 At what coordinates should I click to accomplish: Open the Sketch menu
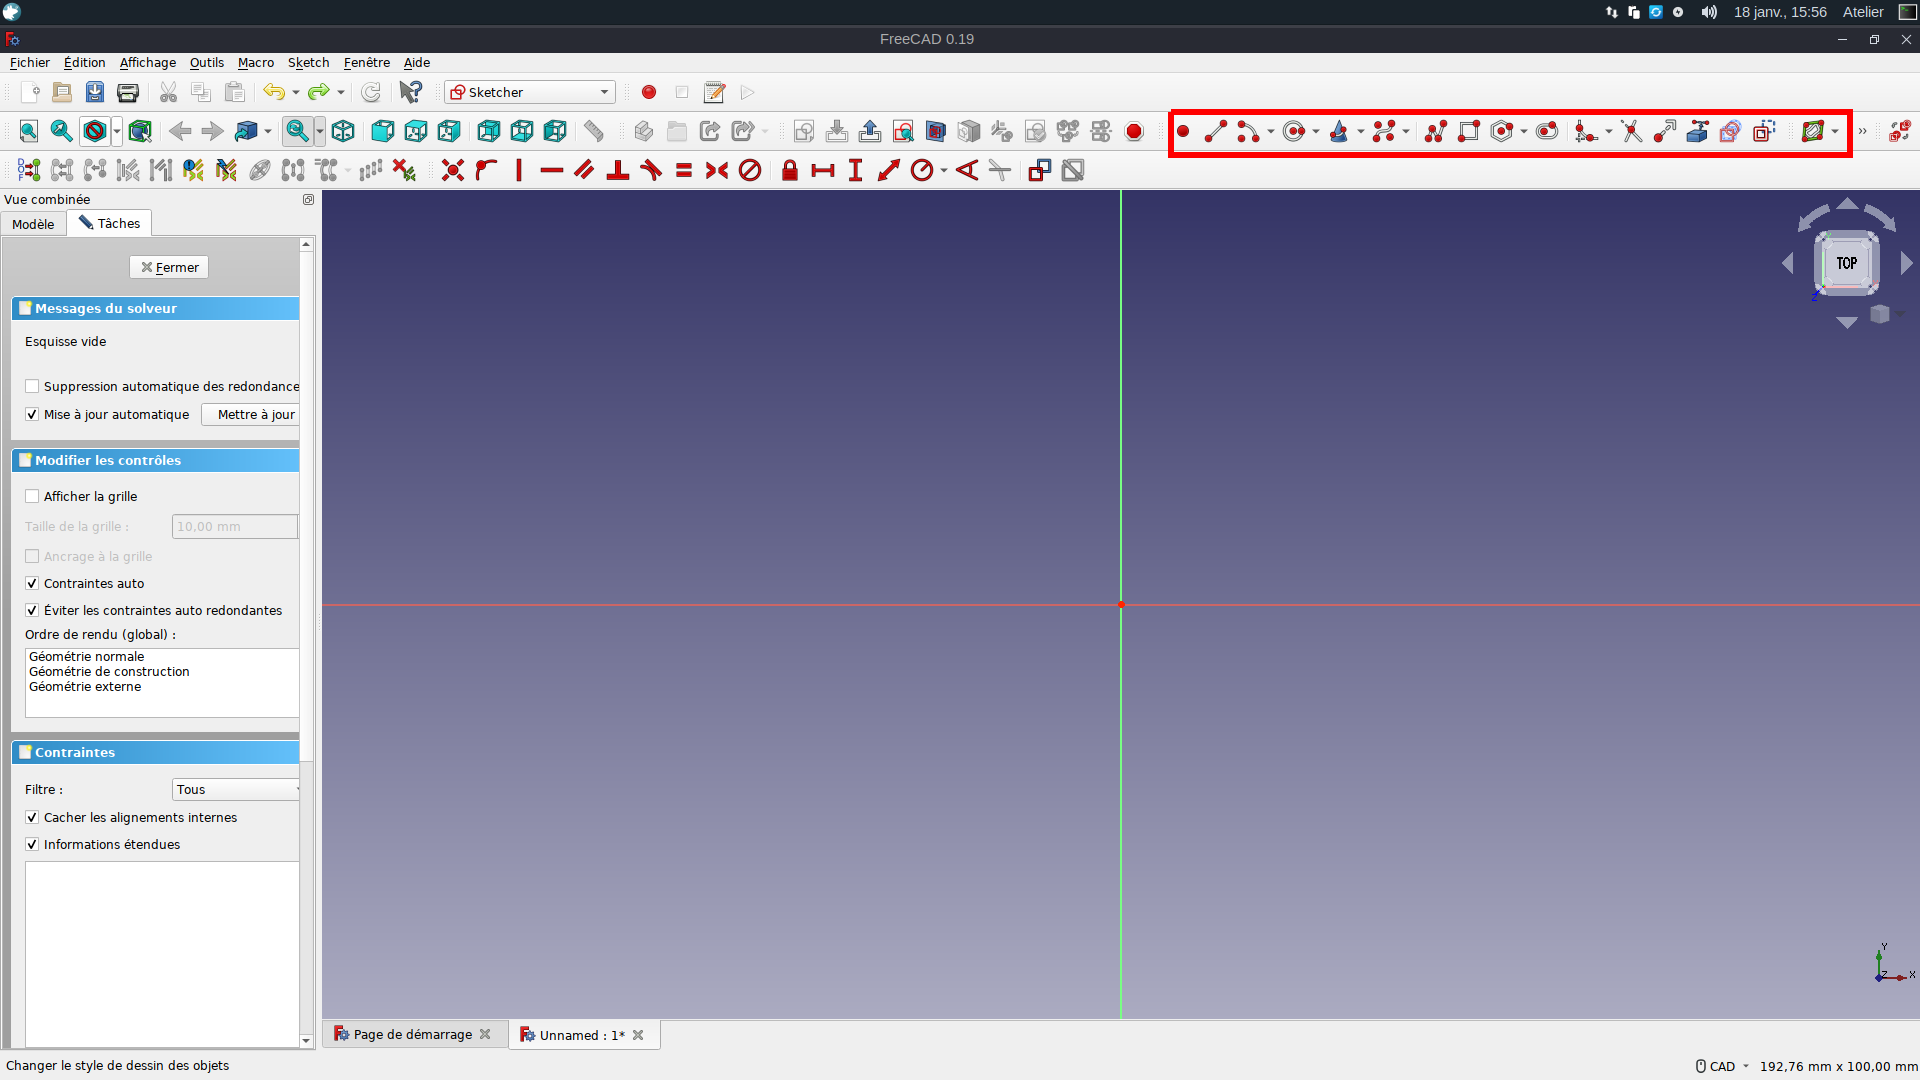307,62
